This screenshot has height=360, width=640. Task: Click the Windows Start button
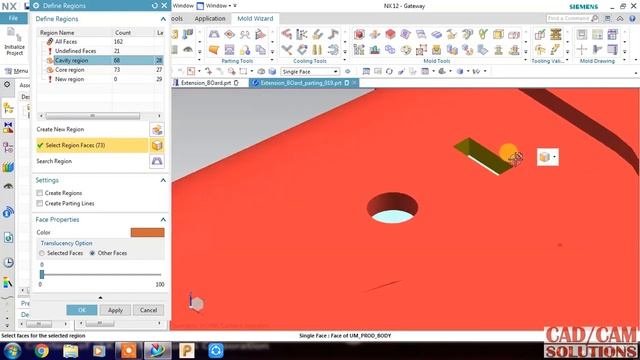(12, 351)
